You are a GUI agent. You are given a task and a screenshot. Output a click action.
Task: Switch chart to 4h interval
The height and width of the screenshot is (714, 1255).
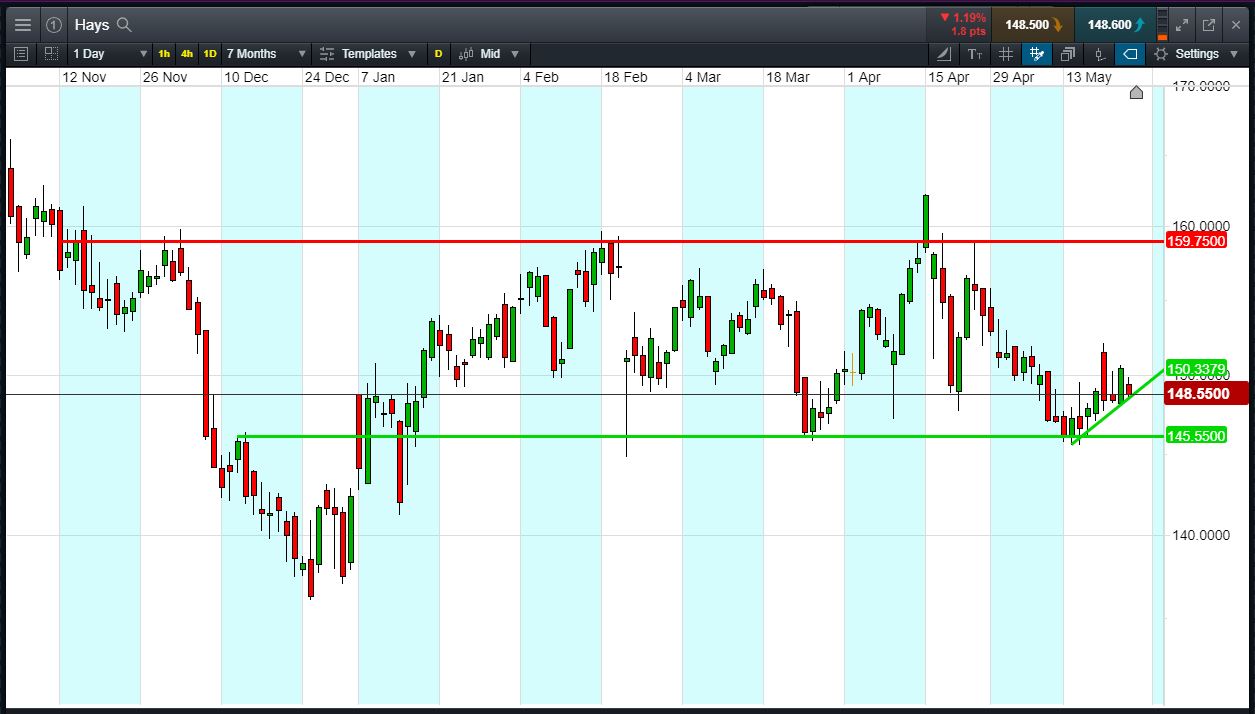187,54
